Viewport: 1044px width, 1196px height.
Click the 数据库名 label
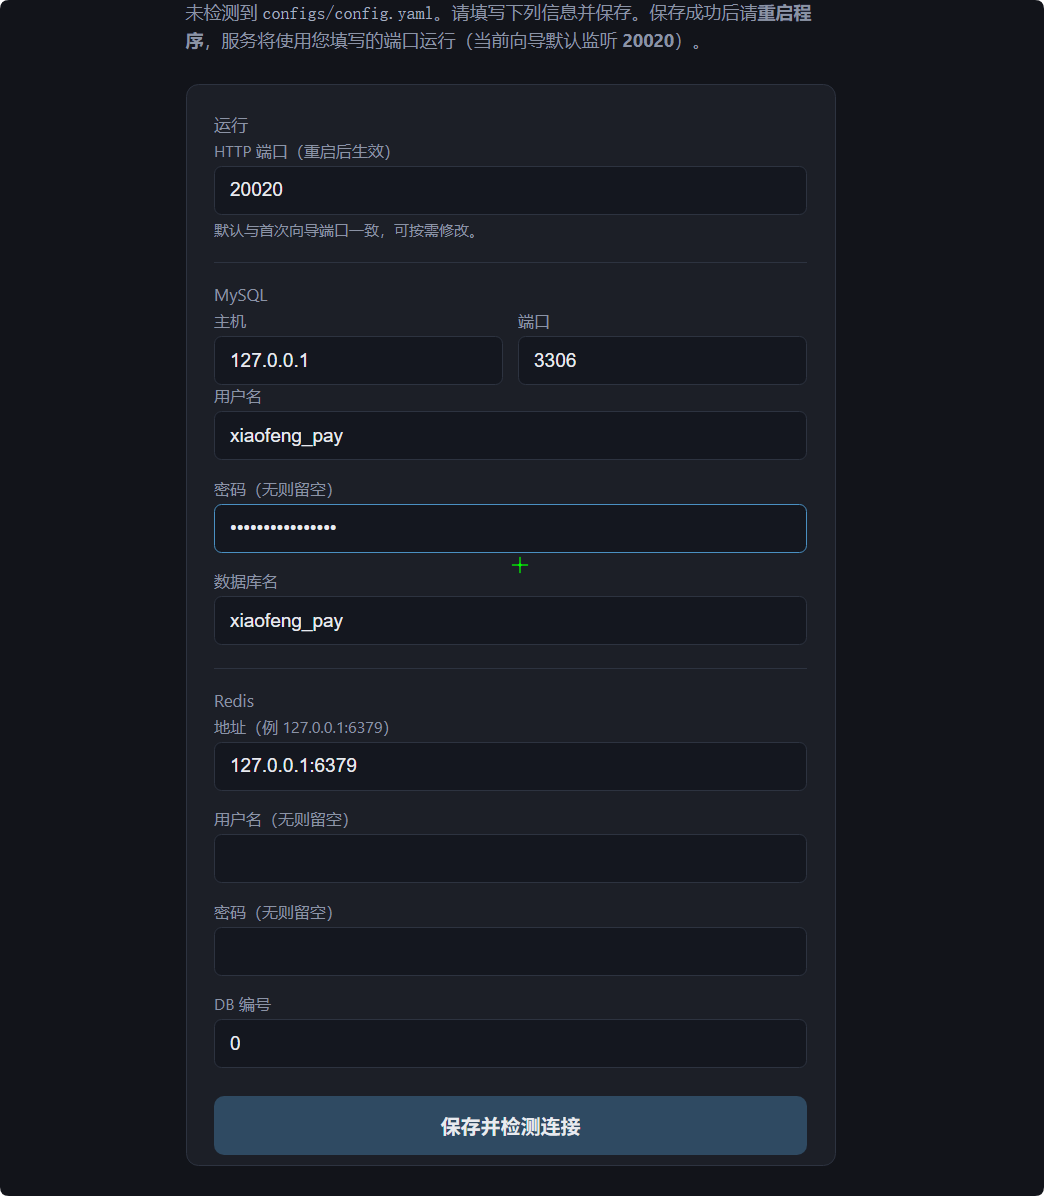[246, 582]
